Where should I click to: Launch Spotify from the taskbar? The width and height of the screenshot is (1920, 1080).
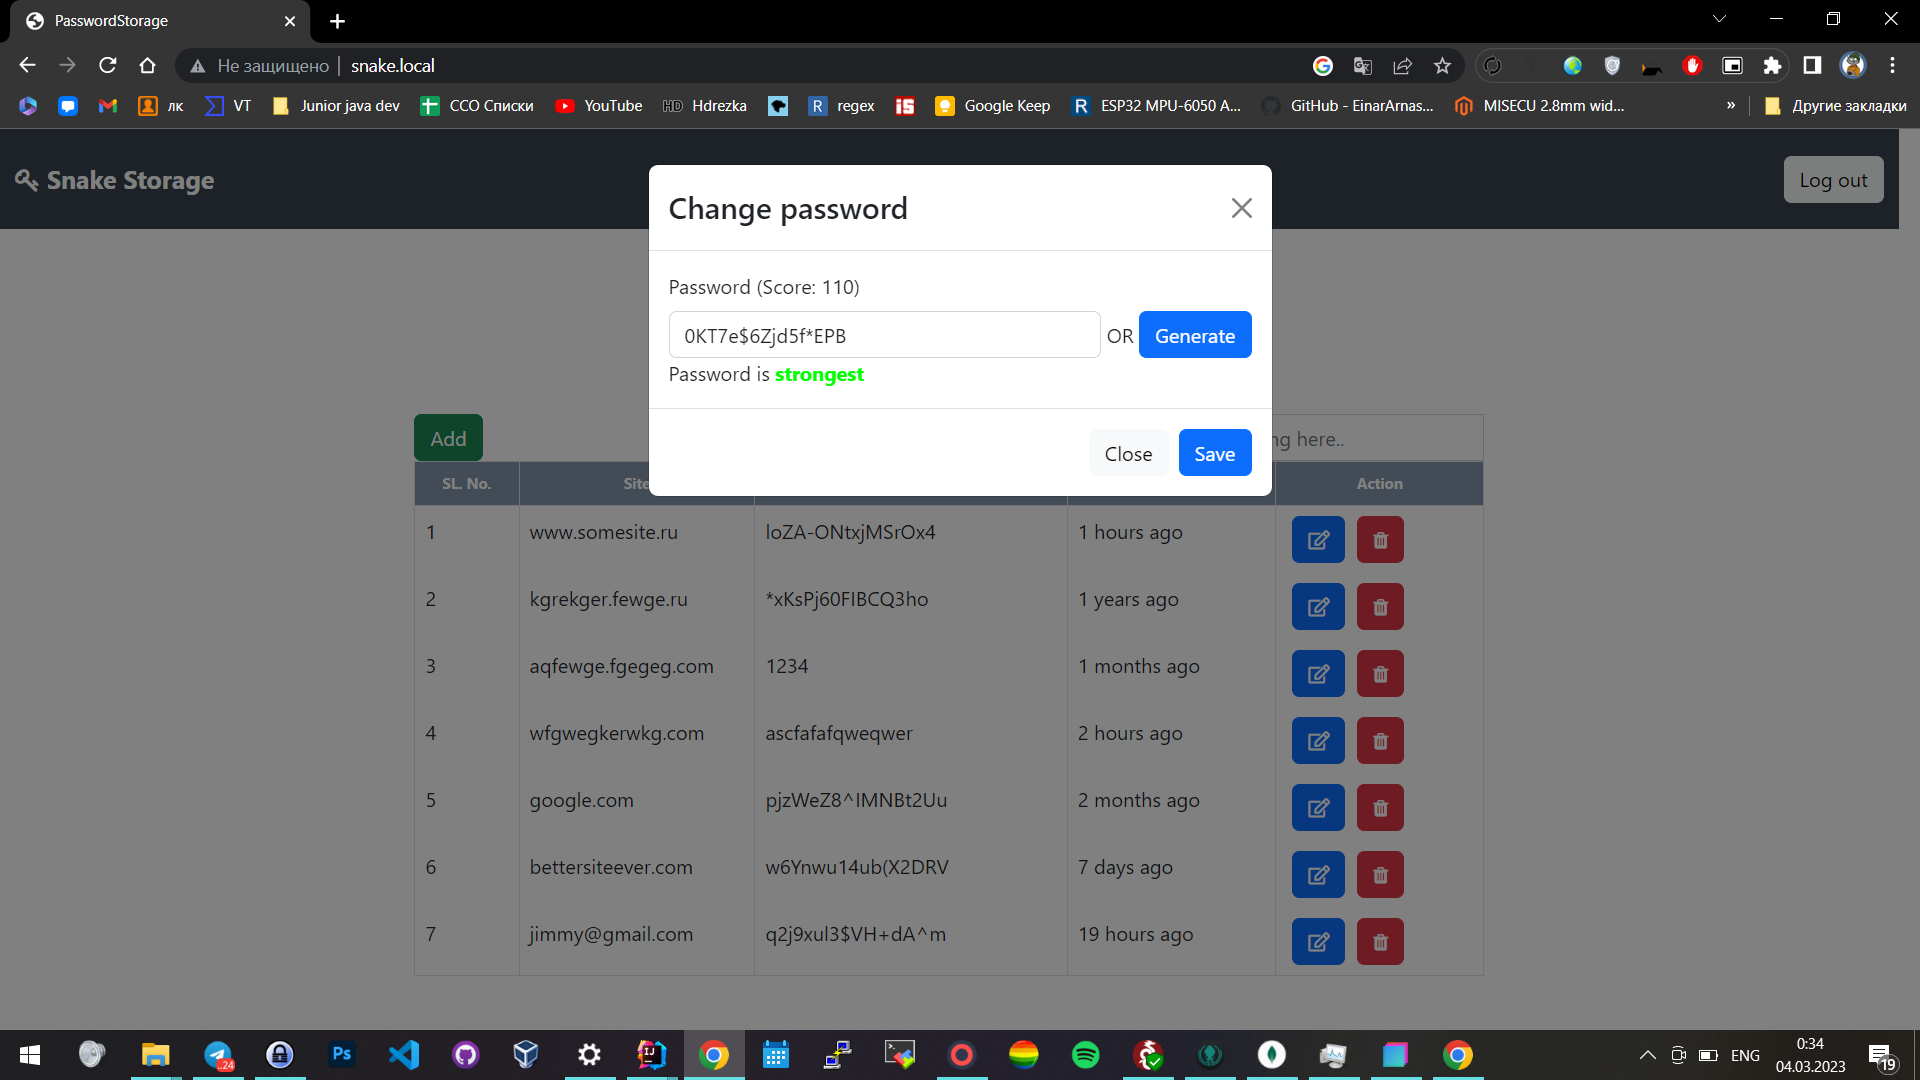coord(1085,1055)
